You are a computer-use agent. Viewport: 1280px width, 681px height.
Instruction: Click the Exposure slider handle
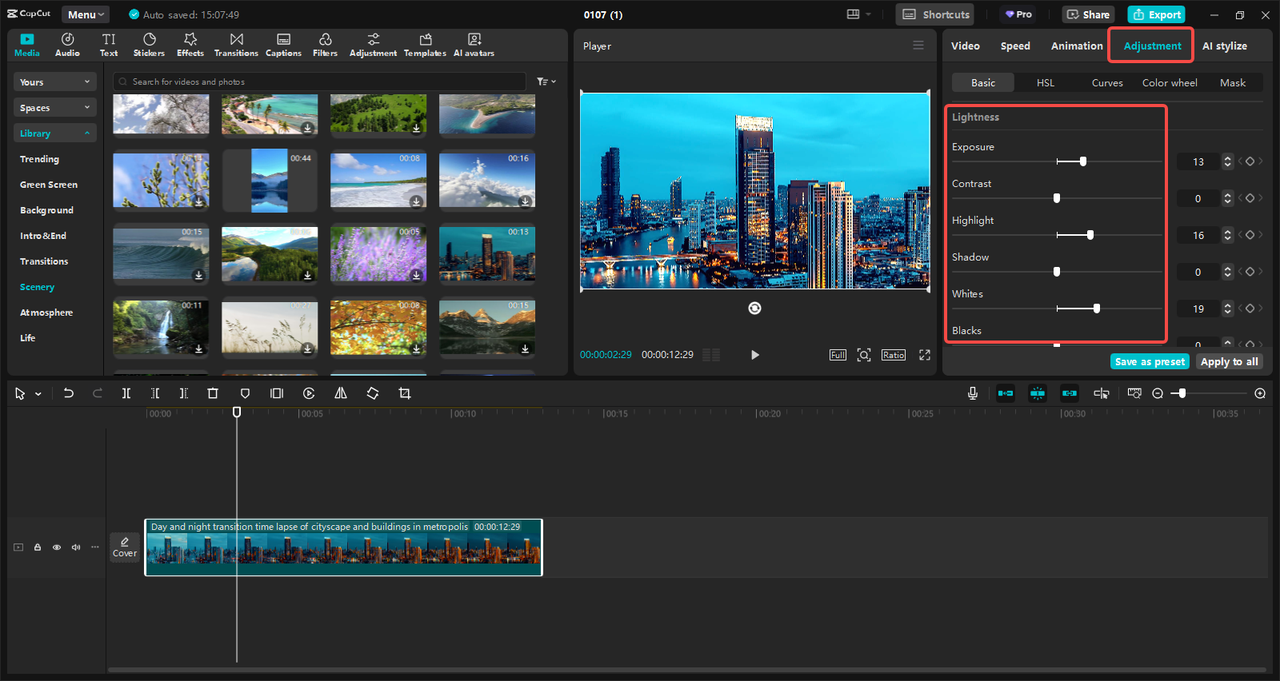click(1083, 161)
